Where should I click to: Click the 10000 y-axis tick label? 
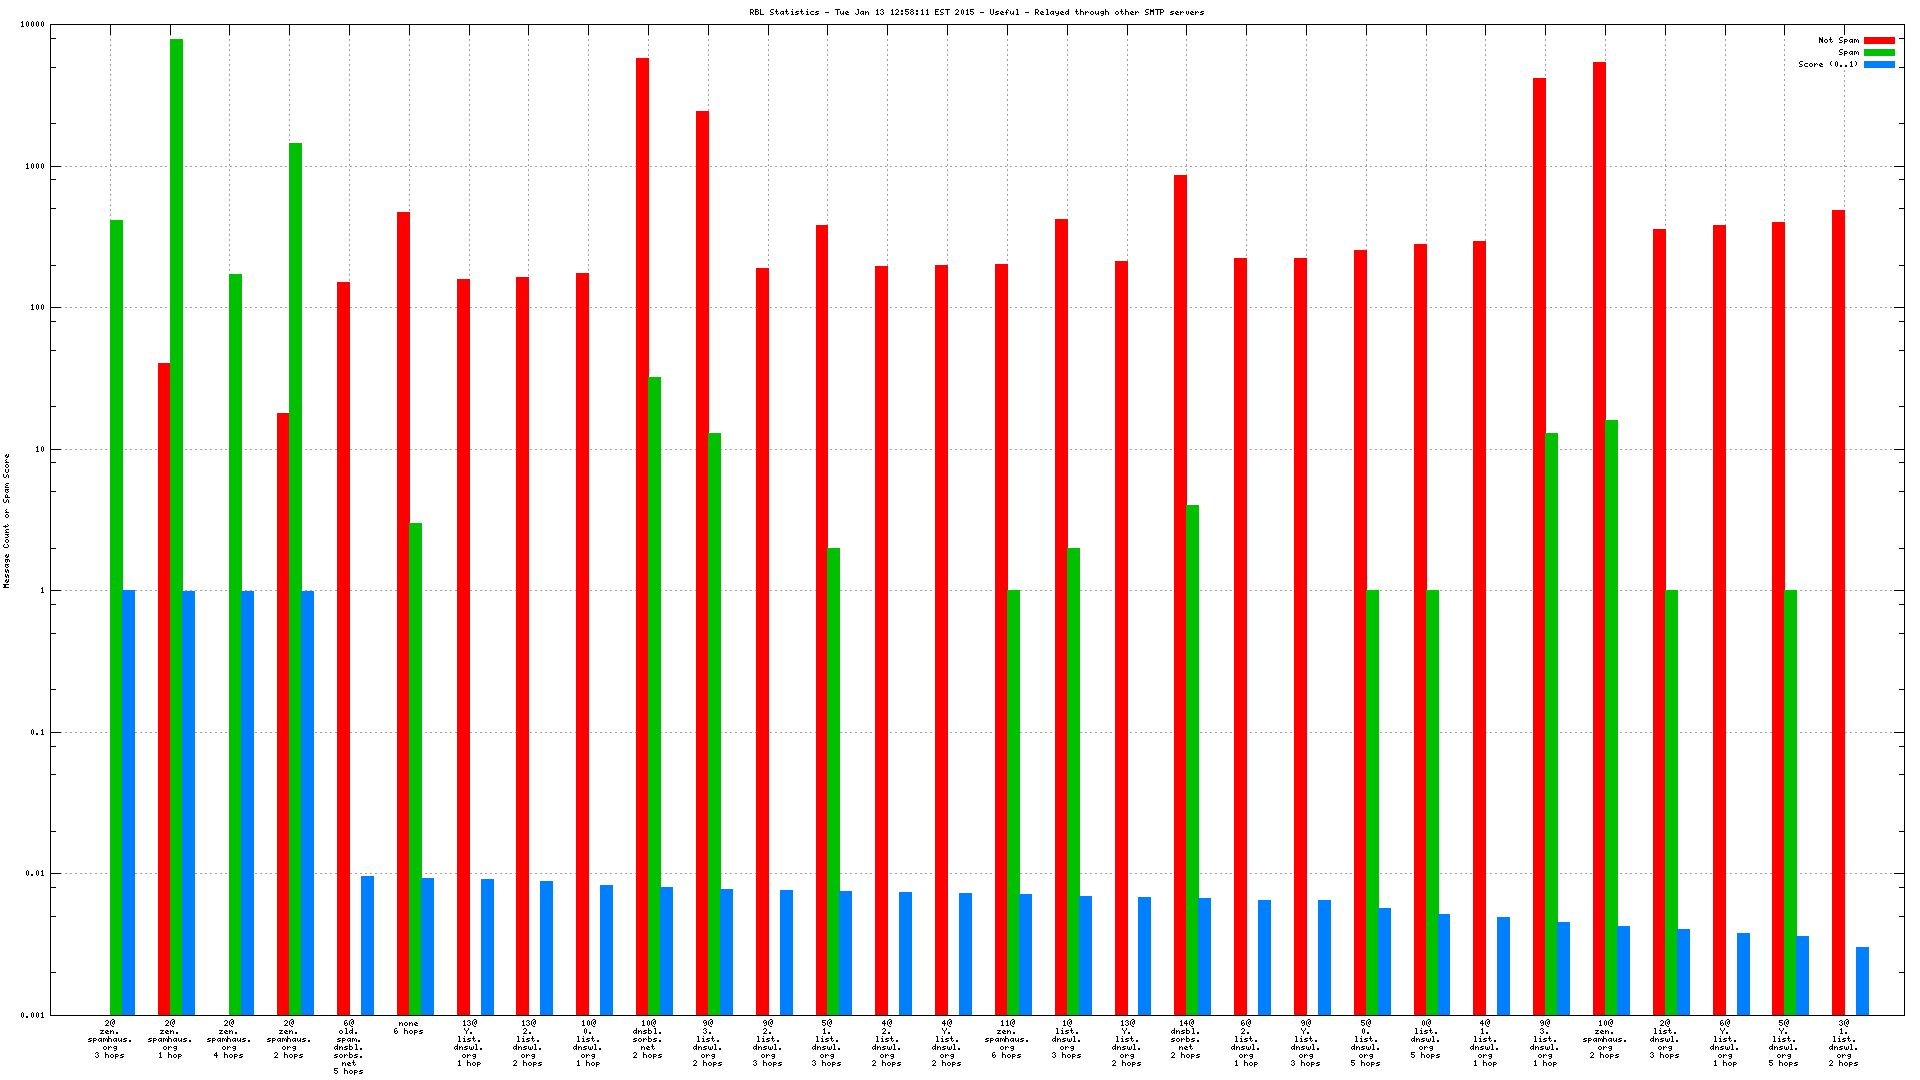[32, 25]
